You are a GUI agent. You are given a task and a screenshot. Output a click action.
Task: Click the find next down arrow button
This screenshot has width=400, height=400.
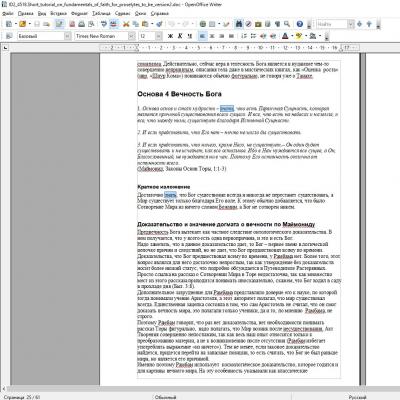(359, 24)
